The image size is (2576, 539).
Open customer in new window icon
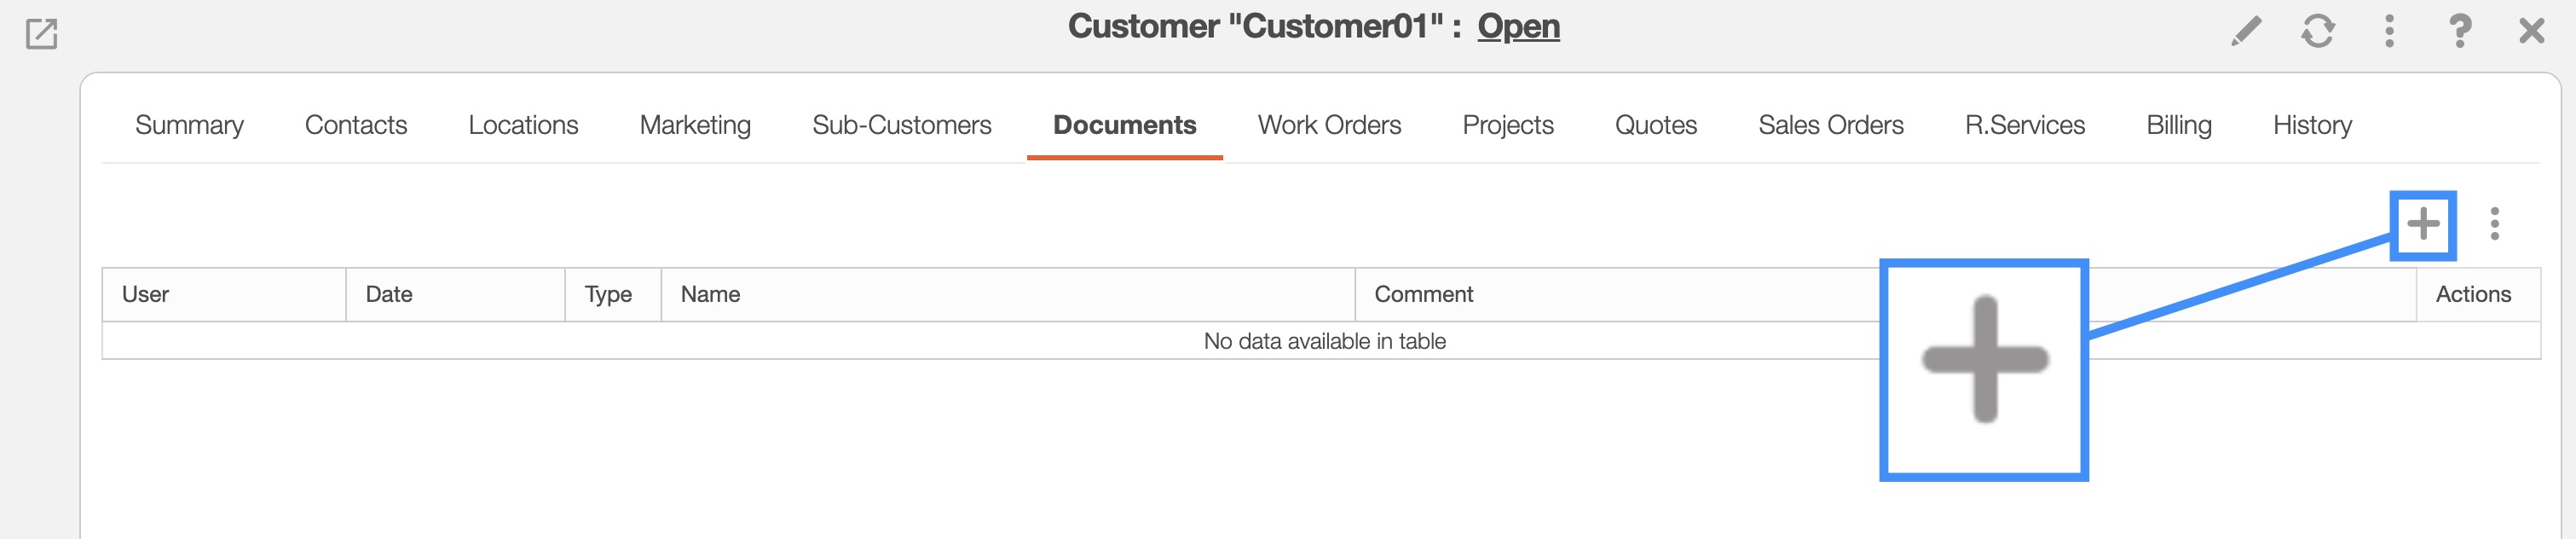pyautogui.click(x=41, y=34)
